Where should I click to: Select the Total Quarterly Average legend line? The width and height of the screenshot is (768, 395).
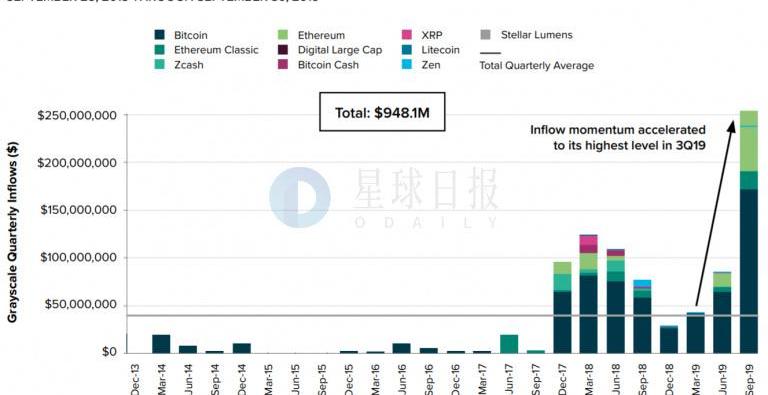490,52
